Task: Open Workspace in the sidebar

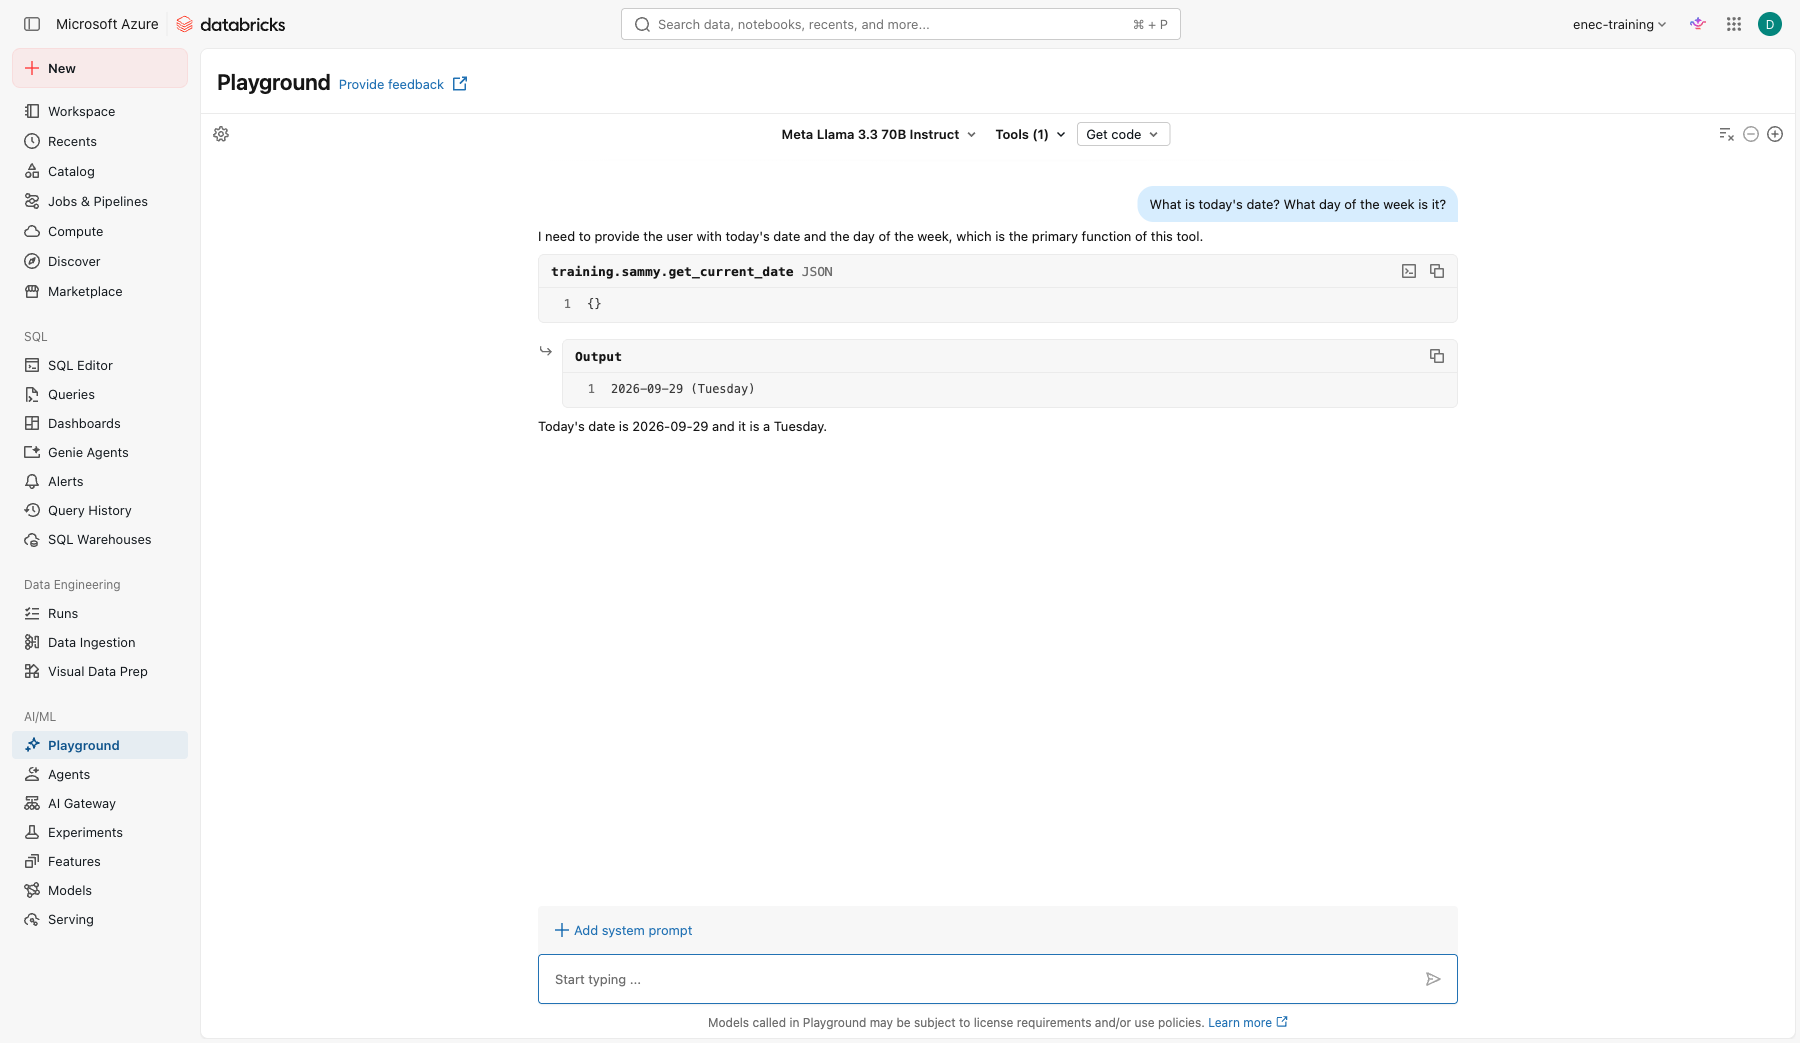Action: point(100,111)
